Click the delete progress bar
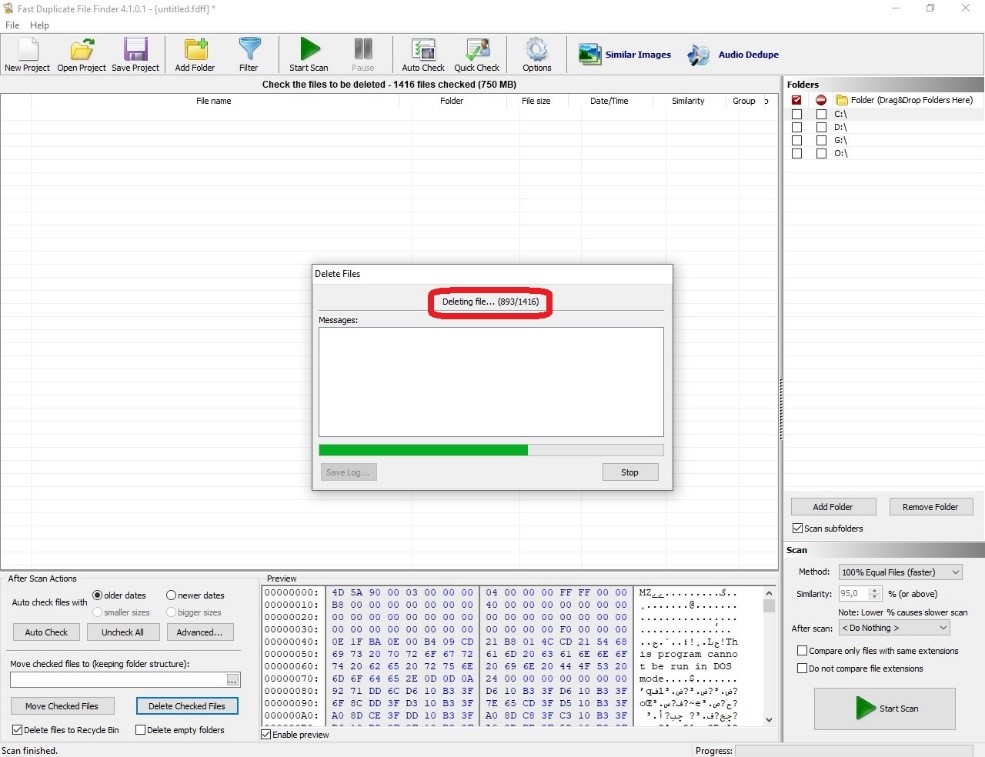985x757 pixels. click(491, 450)
